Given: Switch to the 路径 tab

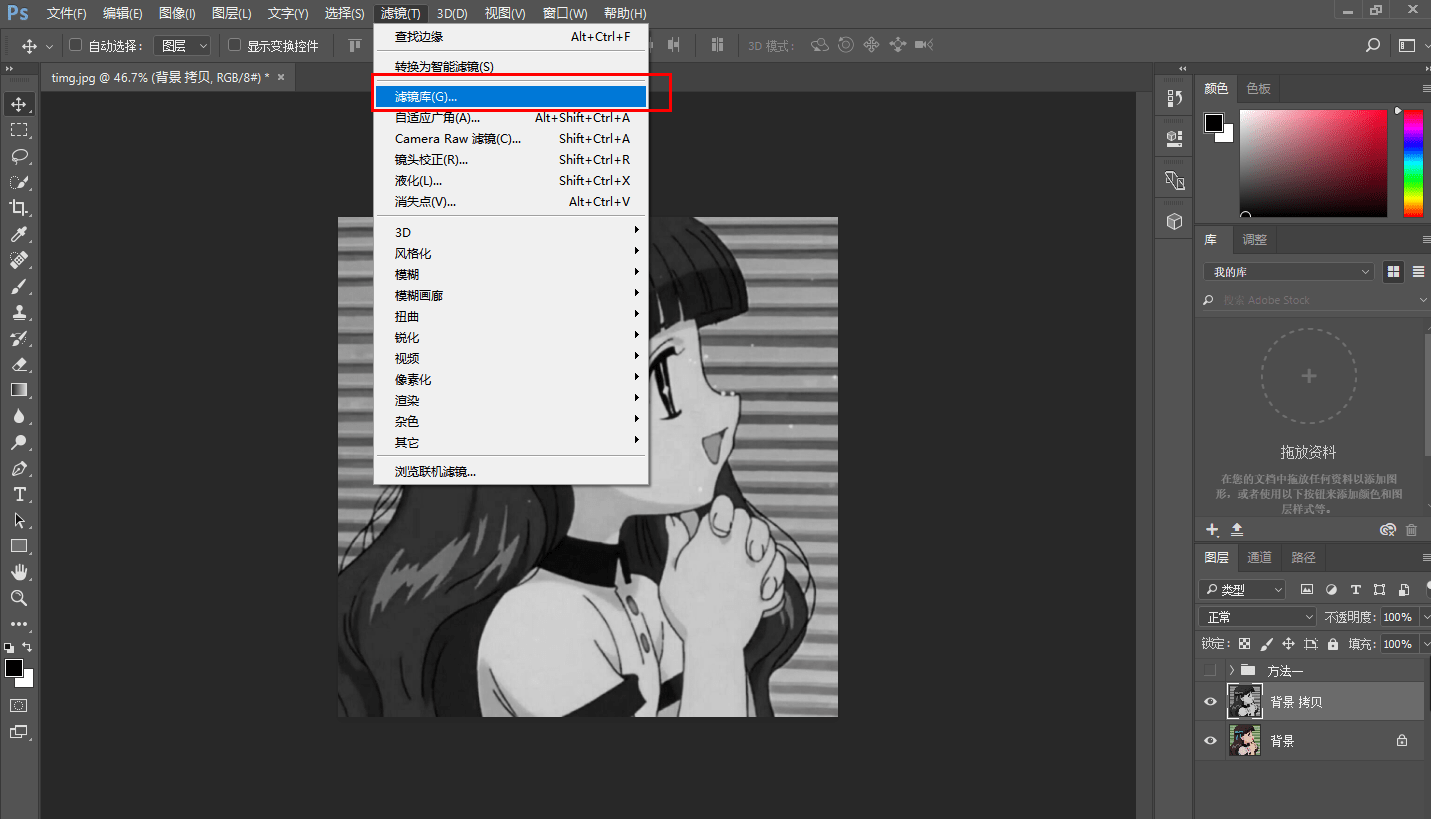Looking at the screenshot, I should (x=1303, y=557).
